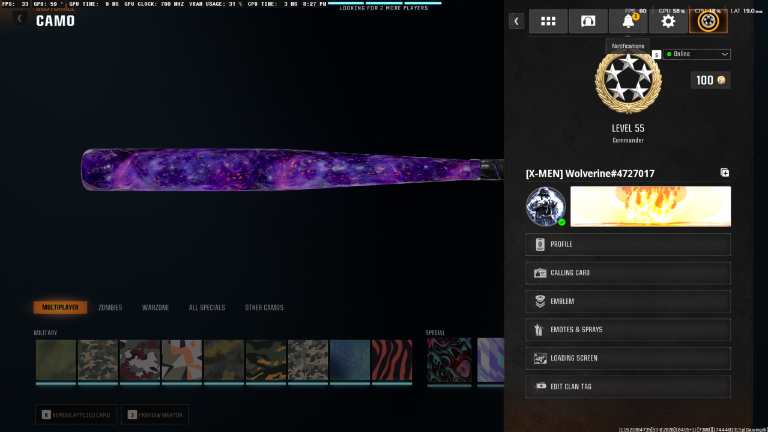Viewport: 768px width, 432px height.
Task: Click Remove Applied Camo button
Action: click(76, 414)
